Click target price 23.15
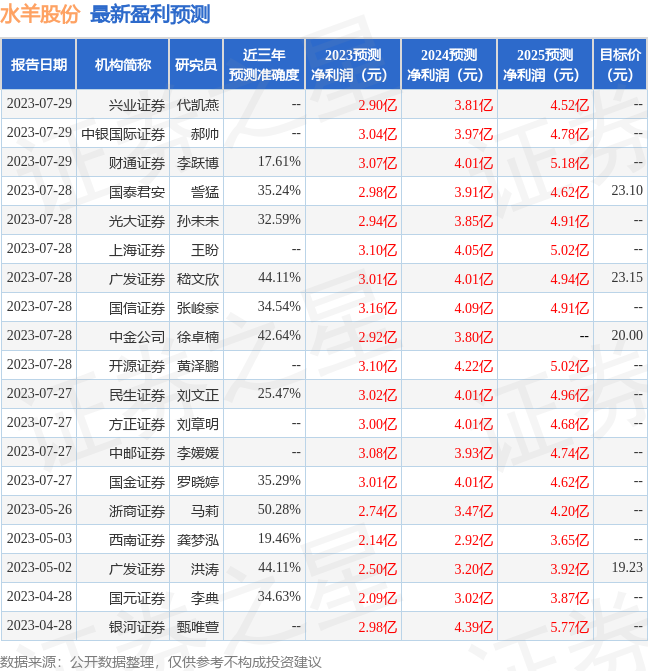 pyautogui.click(x=627, y=277)
